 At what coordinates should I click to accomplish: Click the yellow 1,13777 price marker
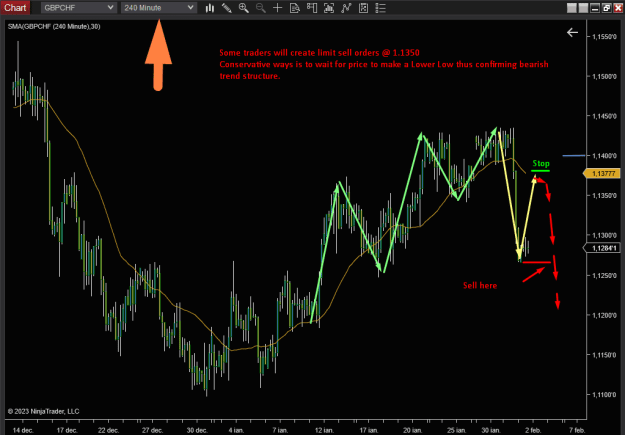601,173
